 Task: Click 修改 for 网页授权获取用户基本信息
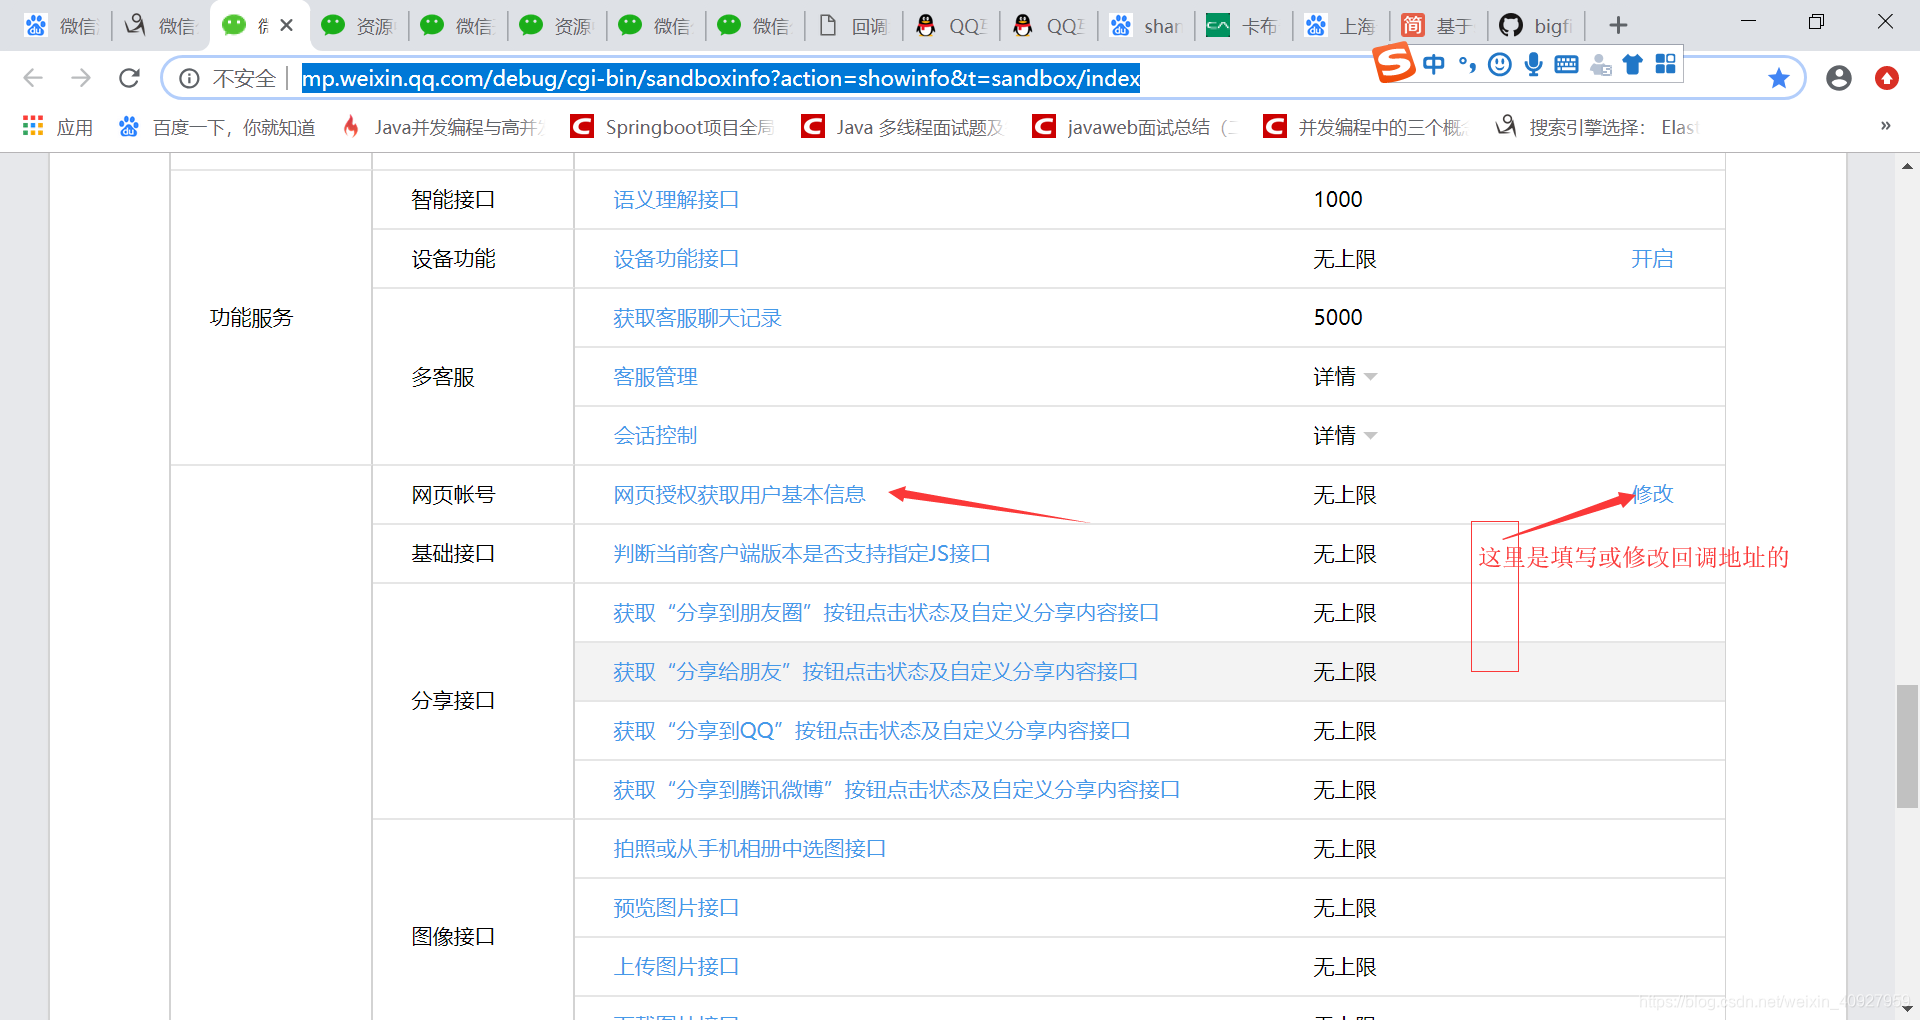click(x=1653, y=494)
